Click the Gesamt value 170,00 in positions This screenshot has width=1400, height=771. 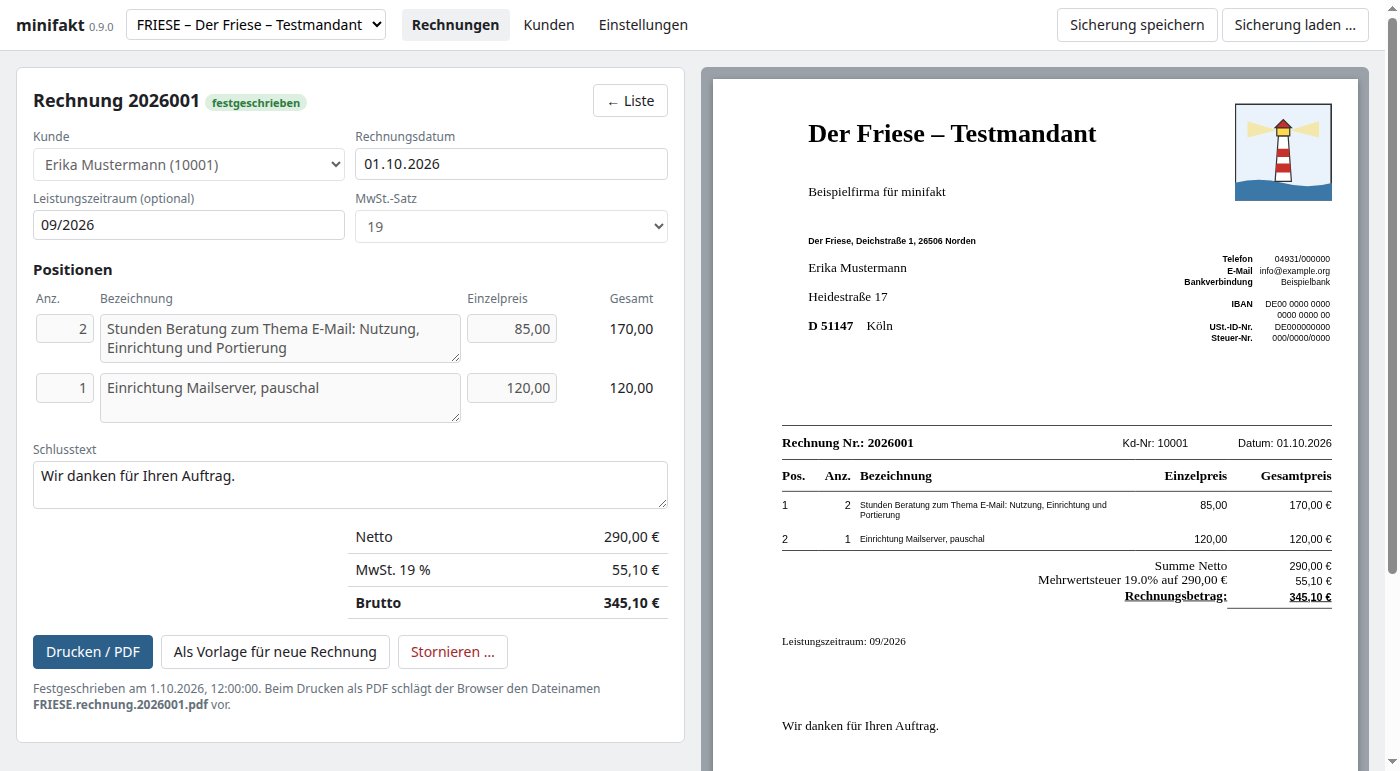pyautogui.click(x=631, y=329)
